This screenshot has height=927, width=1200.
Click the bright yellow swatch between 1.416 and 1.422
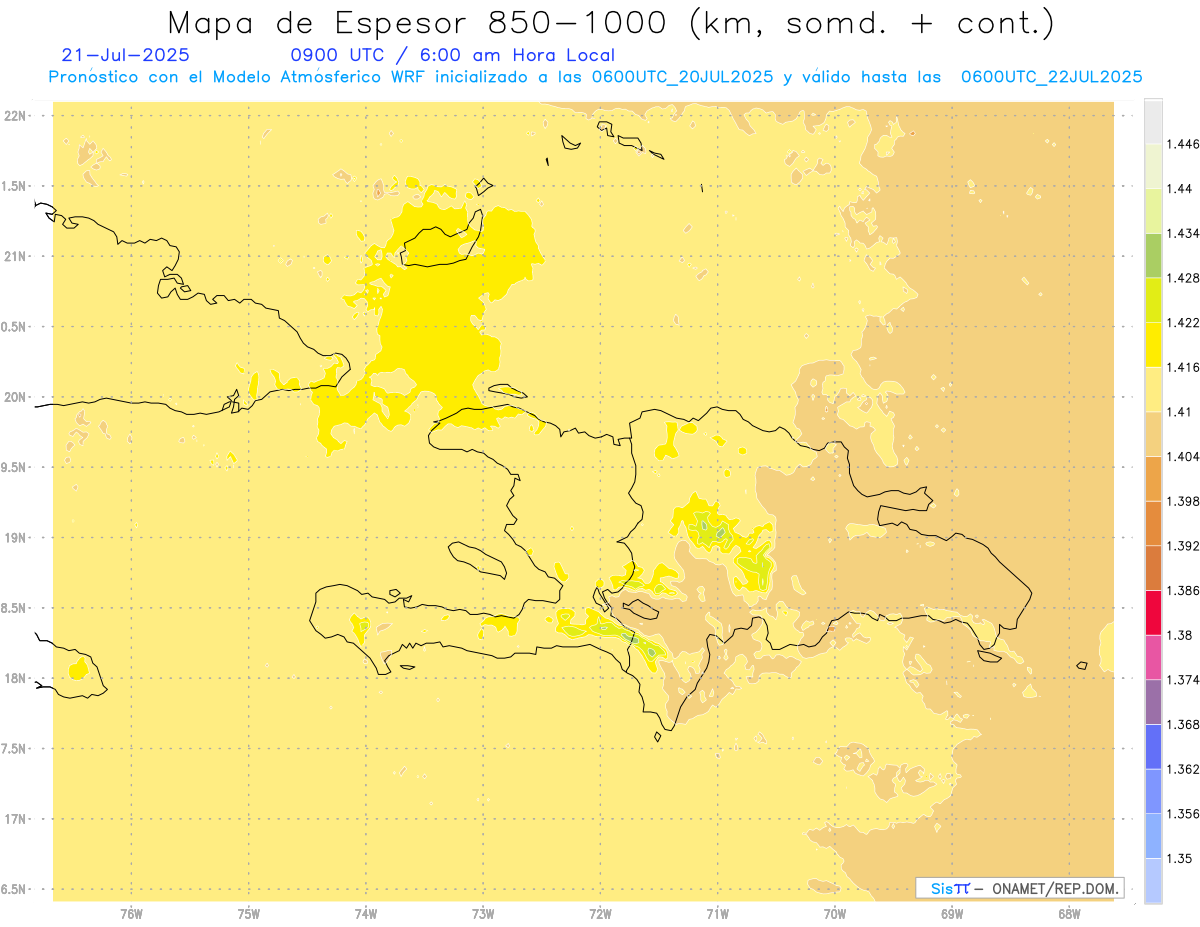point(1153,345)
